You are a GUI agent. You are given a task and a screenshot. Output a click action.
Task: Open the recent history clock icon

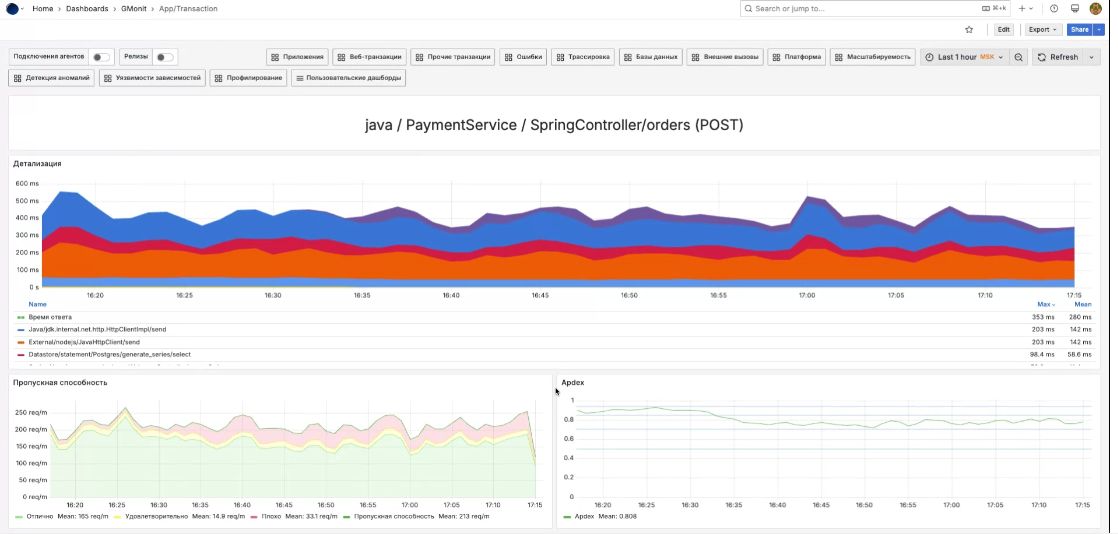click(1053, 8)
